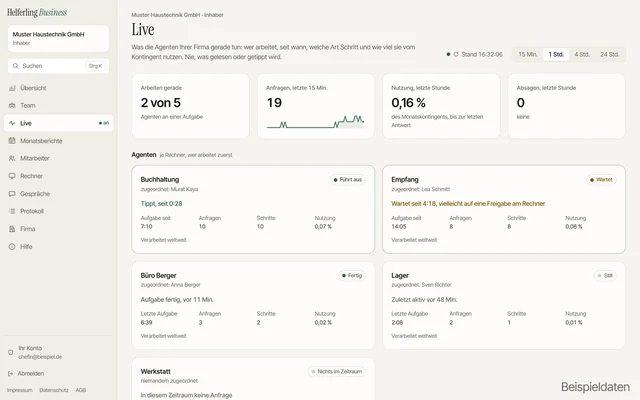
Task: Open the Protokoll page
Action: coord(58,211)
